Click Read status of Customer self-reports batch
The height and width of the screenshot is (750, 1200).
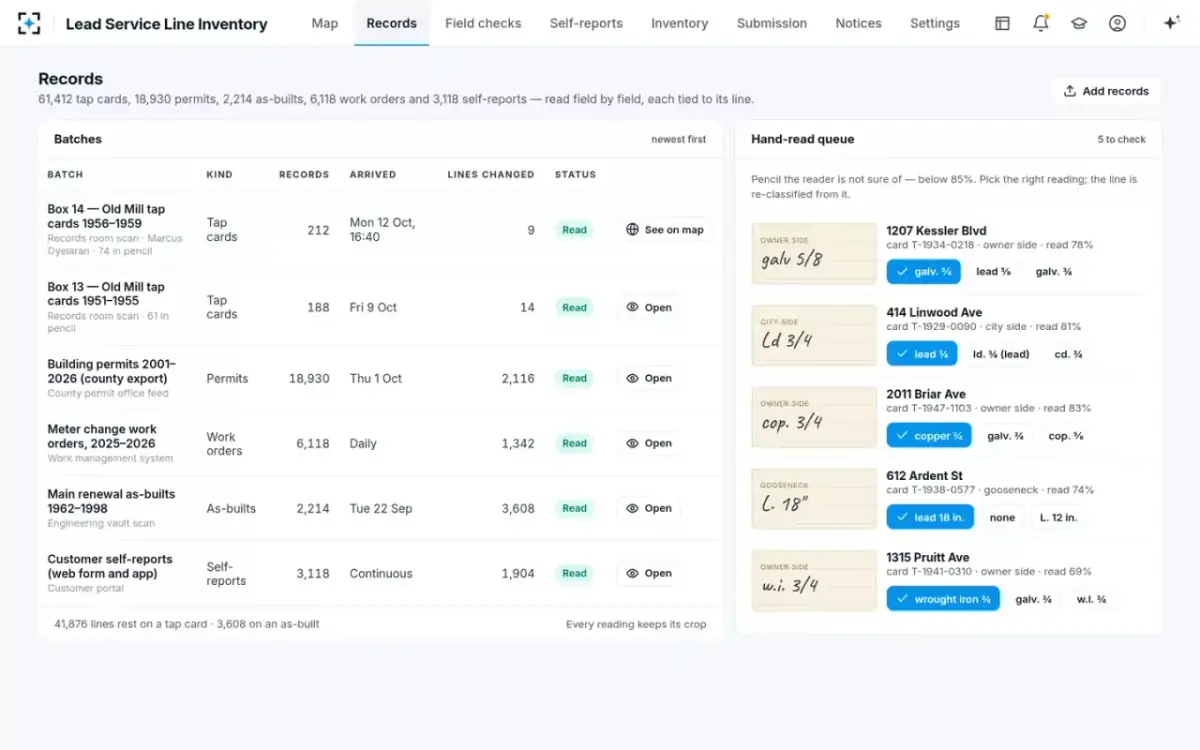point(574,574)
